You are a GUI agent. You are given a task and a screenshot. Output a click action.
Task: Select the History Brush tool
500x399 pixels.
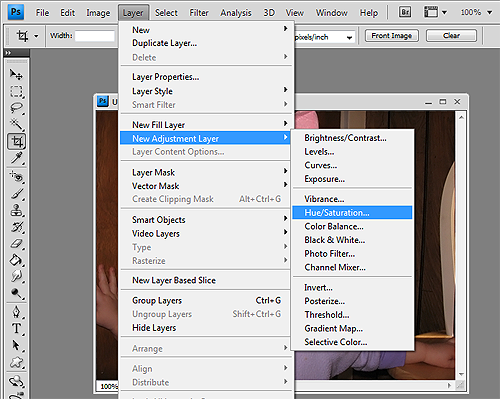16,227
